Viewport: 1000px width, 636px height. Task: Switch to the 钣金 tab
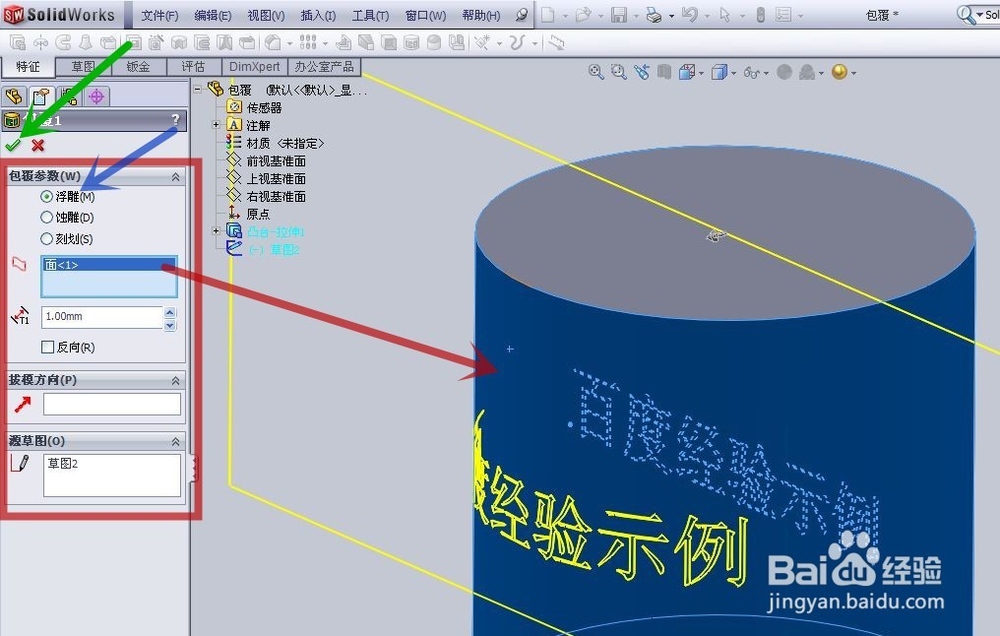[138, 66]
